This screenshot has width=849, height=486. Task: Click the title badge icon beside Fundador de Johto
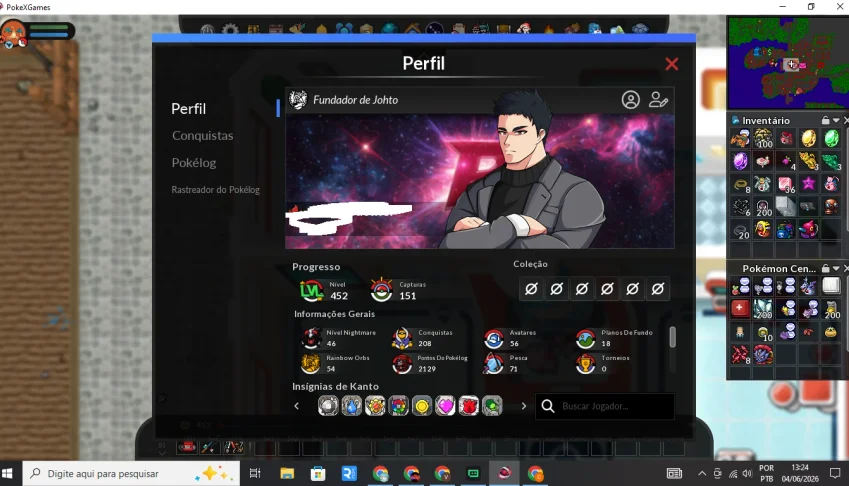click(298, 100)
